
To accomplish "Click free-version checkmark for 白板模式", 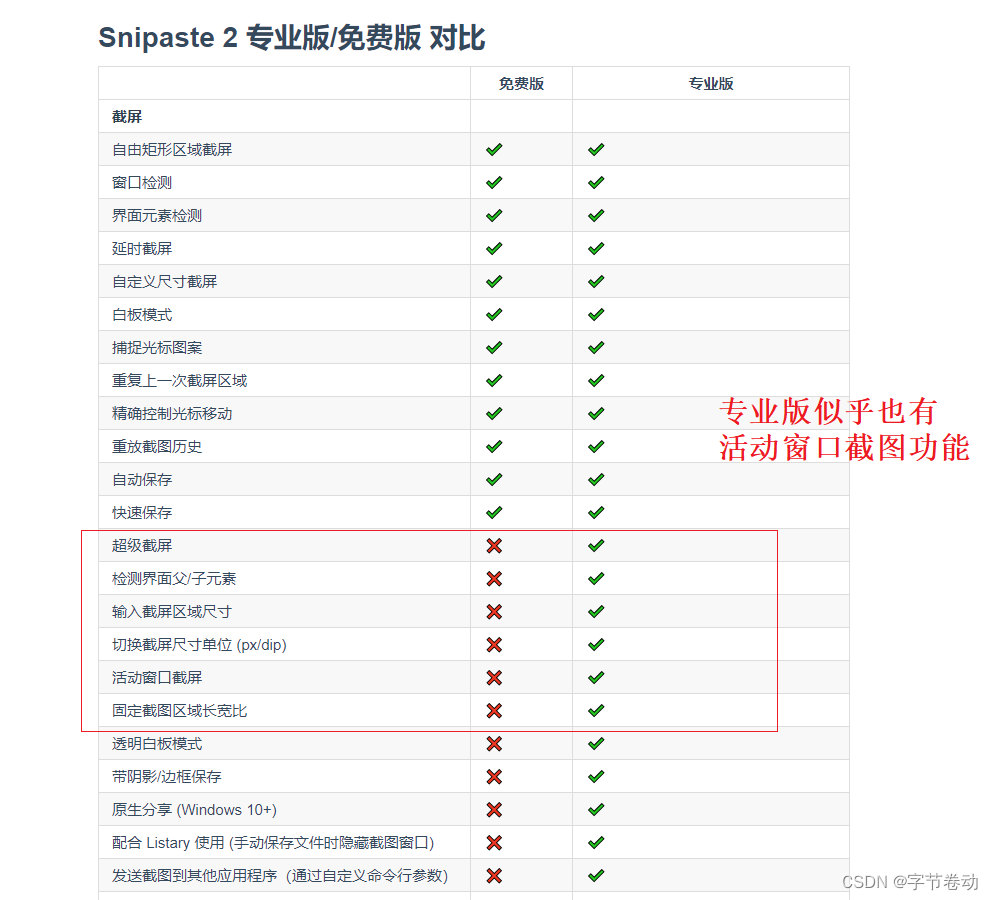I will [494, 314].
